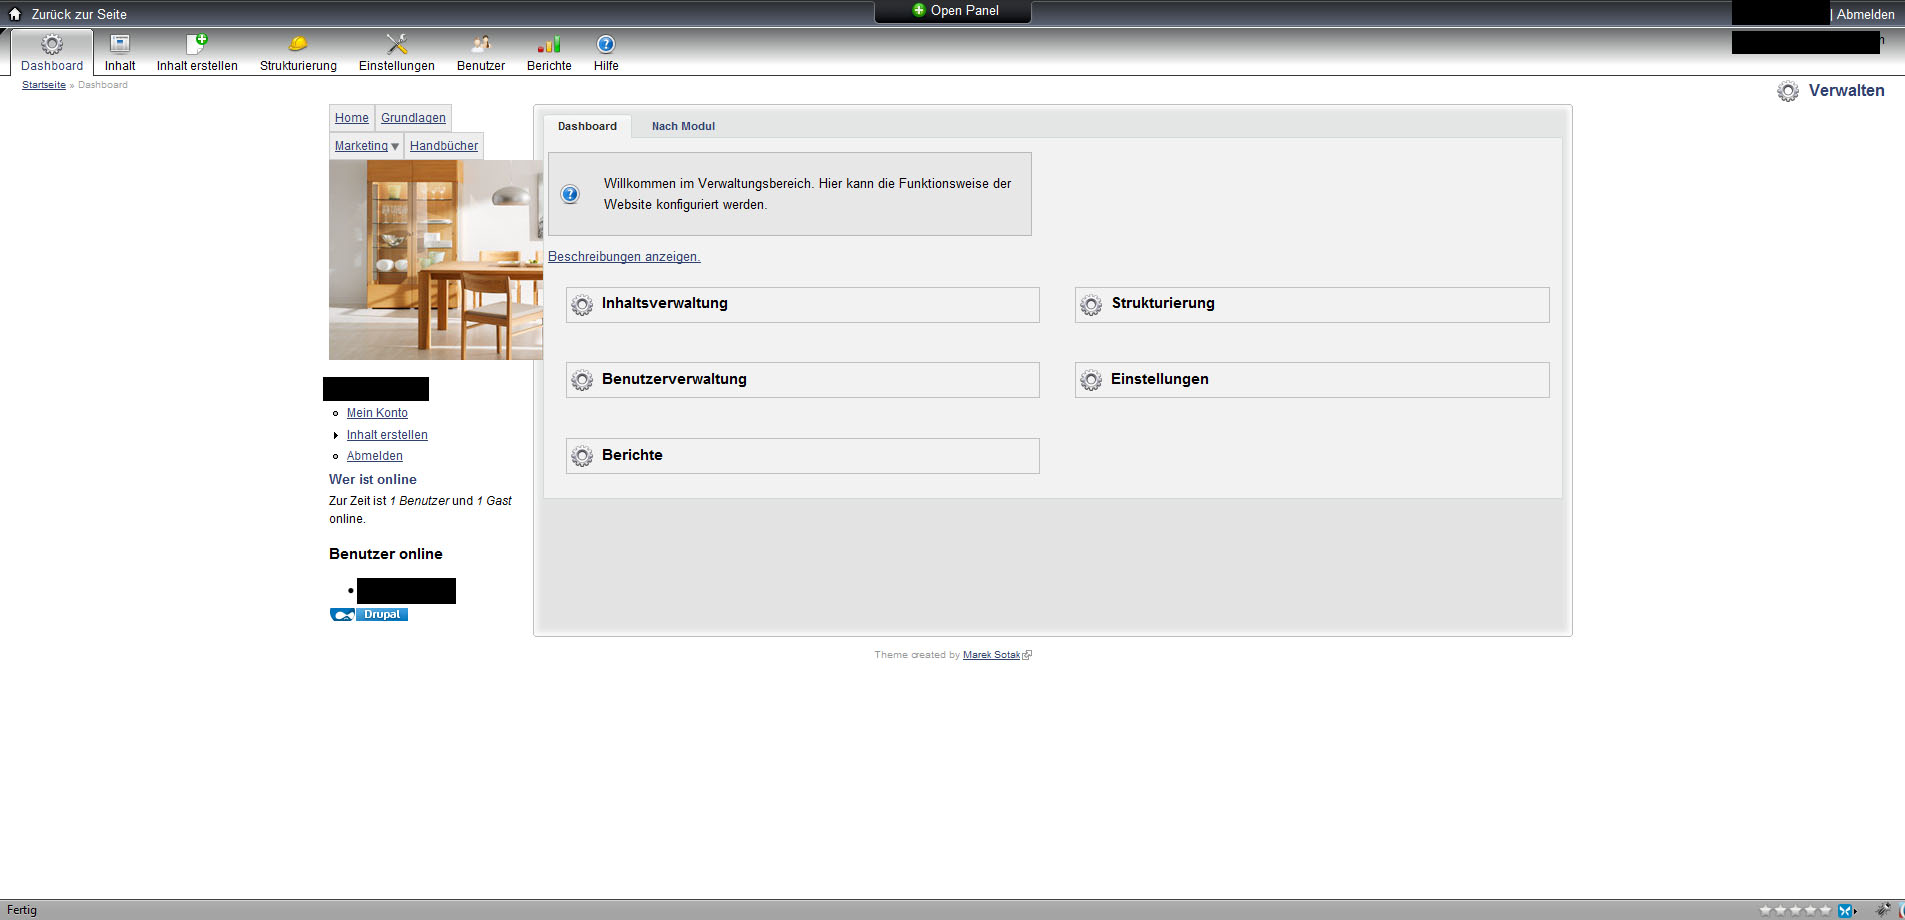Expand the Inhaltsverwaltung section
1905x920 pixels.
(664, 304)
